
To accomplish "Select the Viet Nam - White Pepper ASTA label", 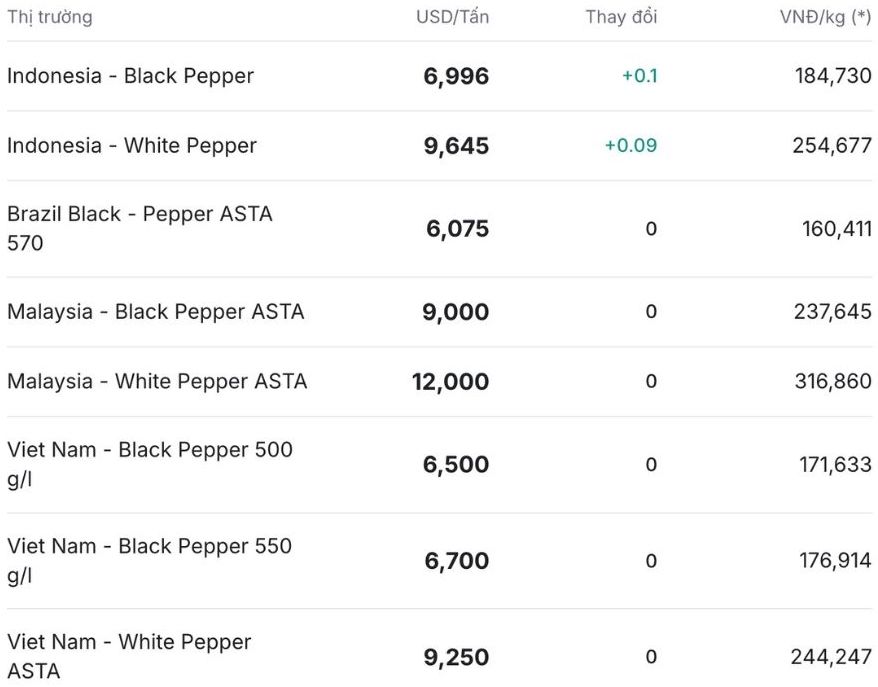I will coord(129,655).
